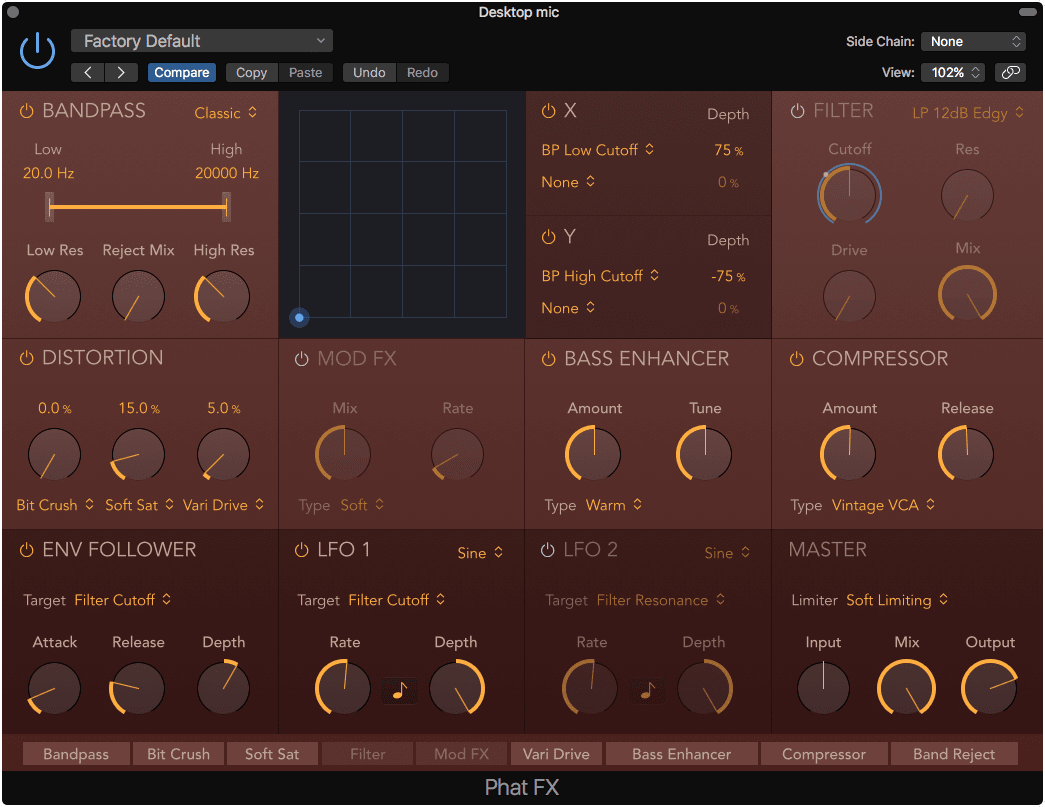Select the Bass Enhancer tab in effect order strip

(x=681, y=754)
